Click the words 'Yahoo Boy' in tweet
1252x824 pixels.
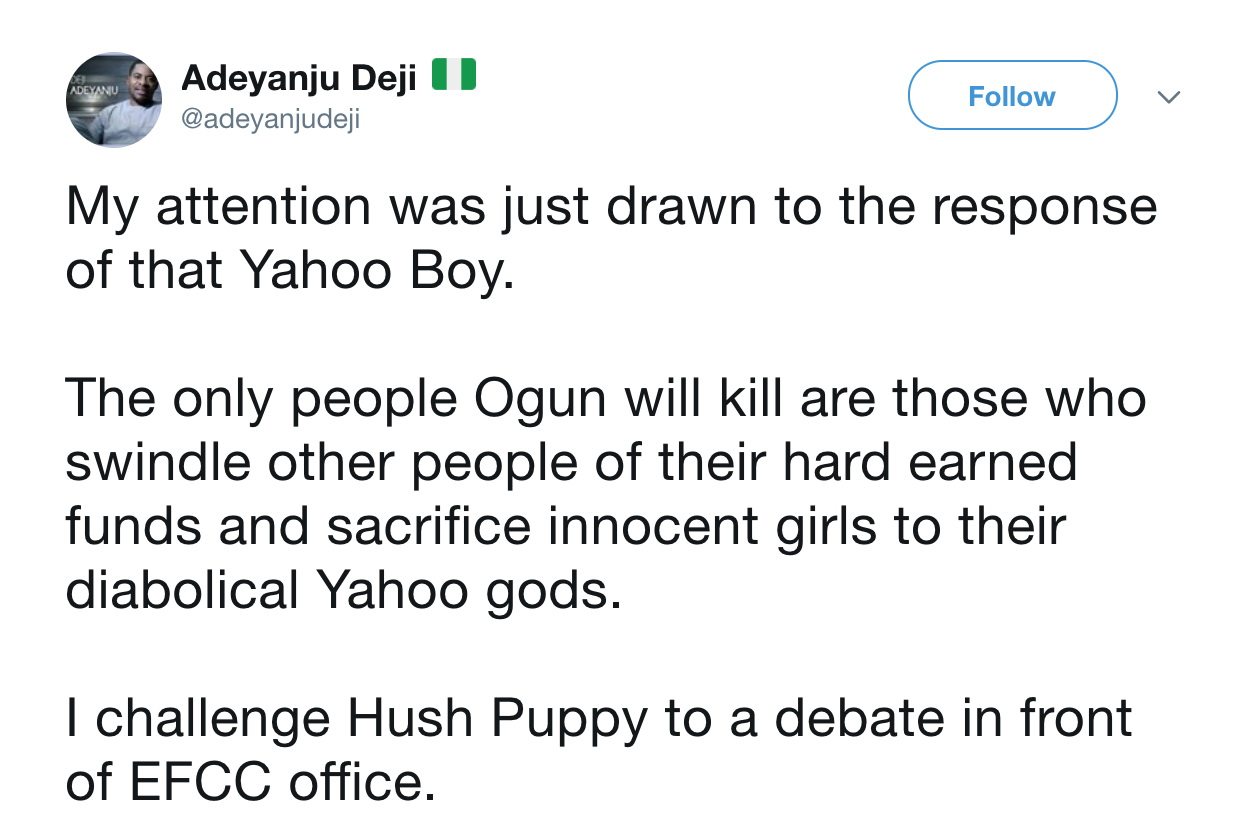[x=376, y=271]
